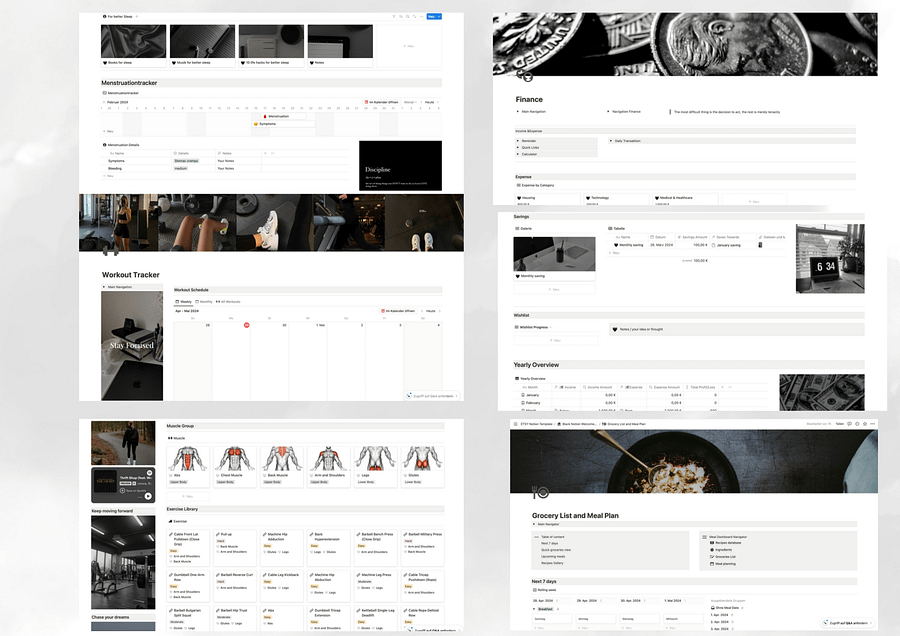Open the Chest Muscle group card
This screenshot has width=900, height=636.
pyautogui.click(x=235, y=466)
